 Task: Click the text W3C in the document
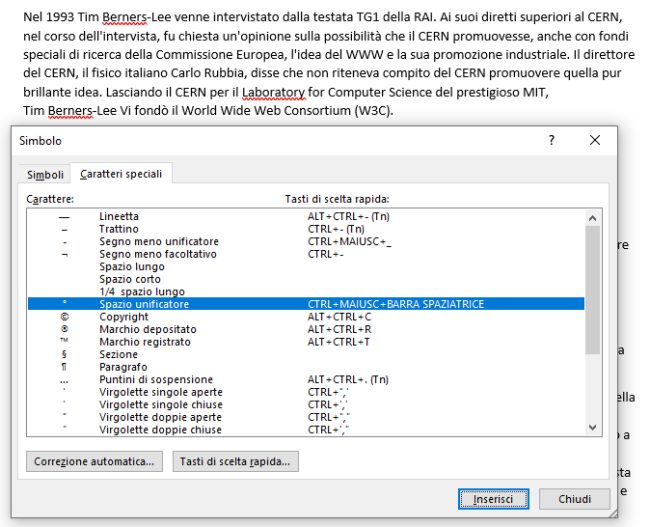coord(372,111)
